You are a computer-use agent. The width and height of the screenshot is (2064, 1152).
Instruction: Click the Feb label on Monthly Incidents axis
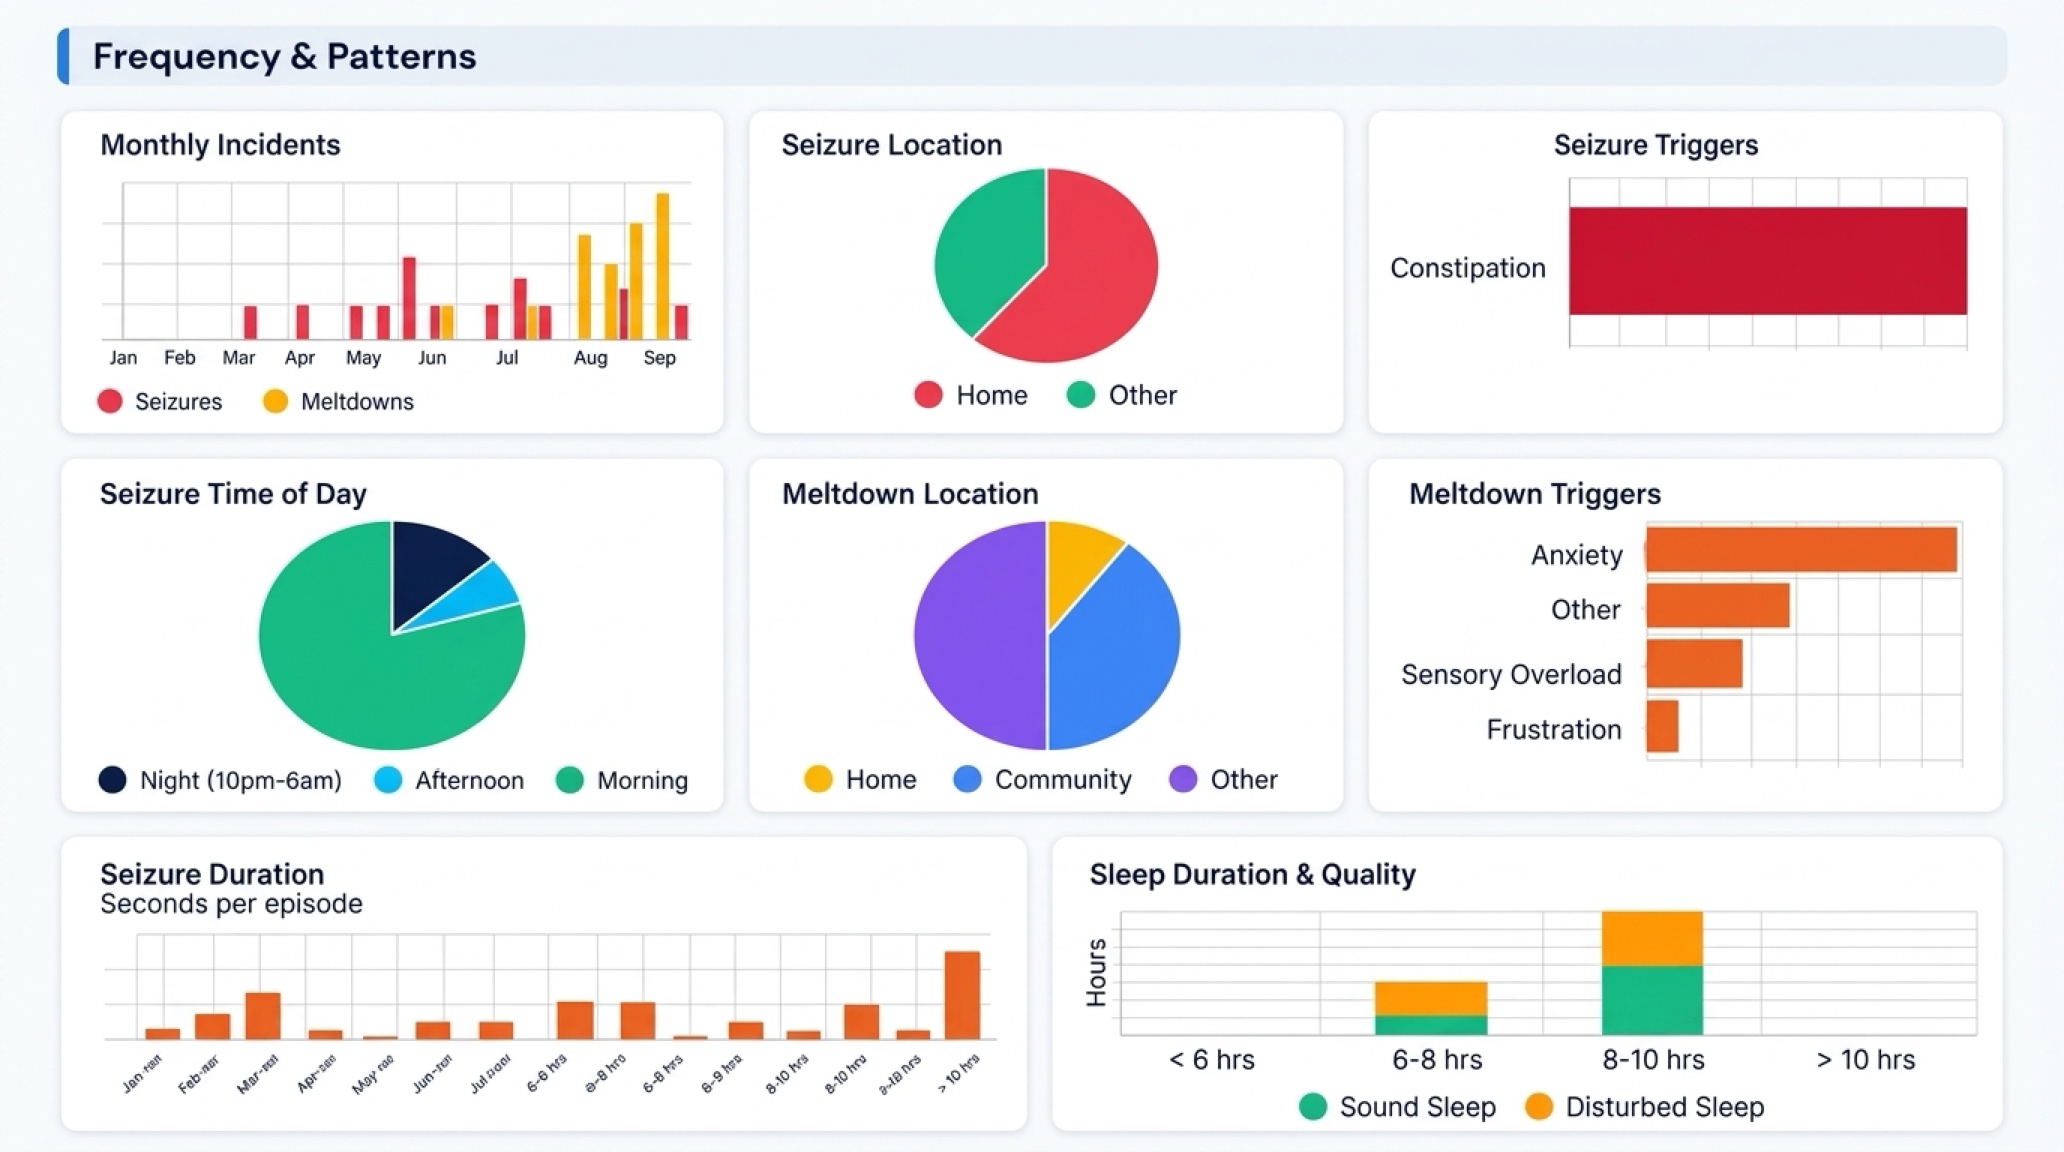click(x=180, y=358)
